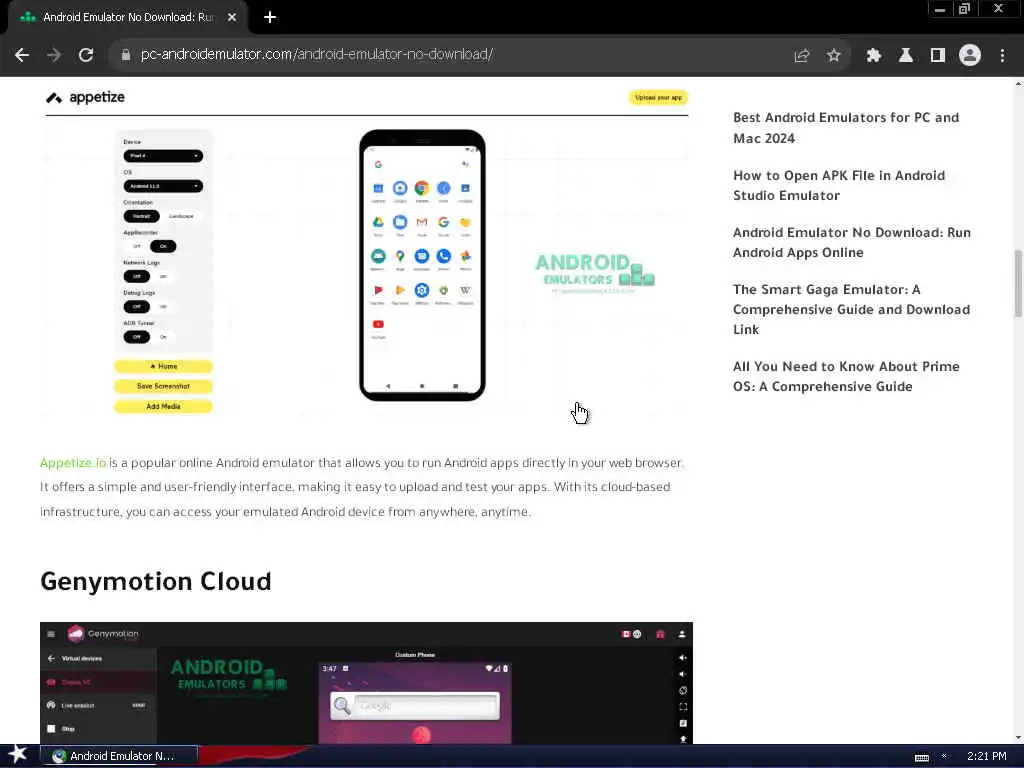Screen dimensions: 1024x768
Task: Click the browser forward arrow
Action: [54, 56]
